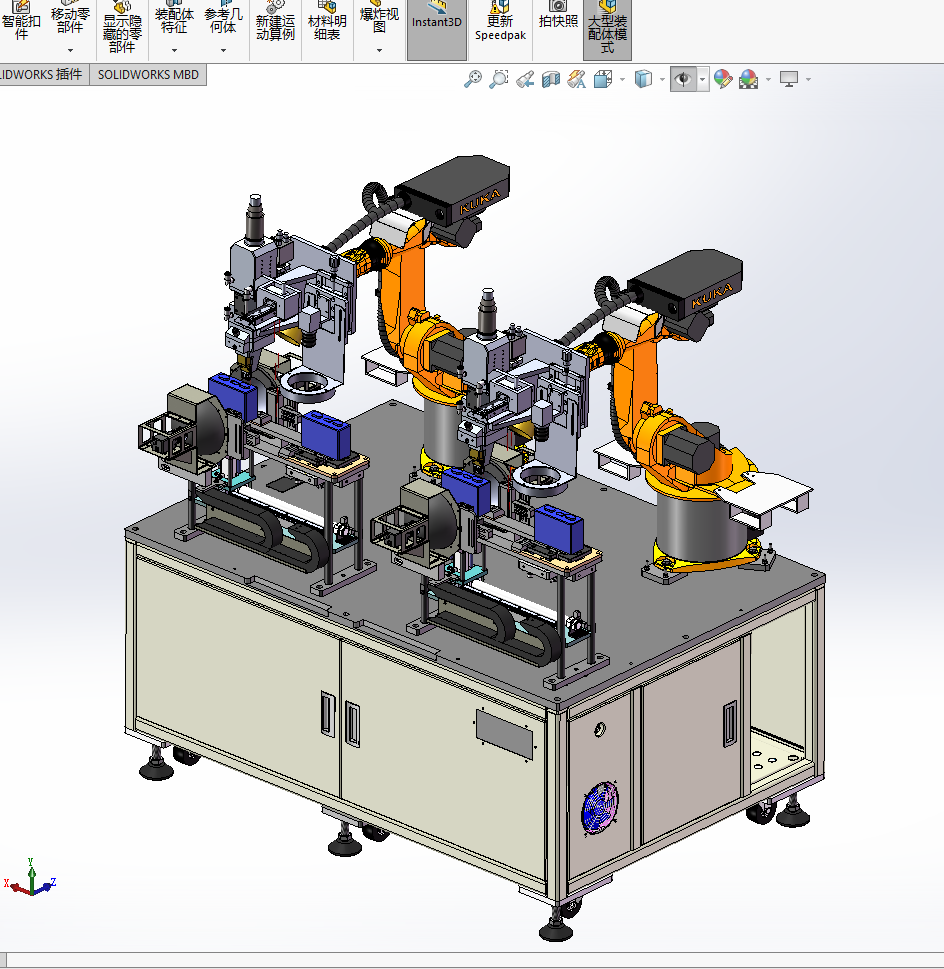Image resolution: width=944 pixels, height=969 pixels.
Task: Click the Previous View icon
Action: (525, 79)
